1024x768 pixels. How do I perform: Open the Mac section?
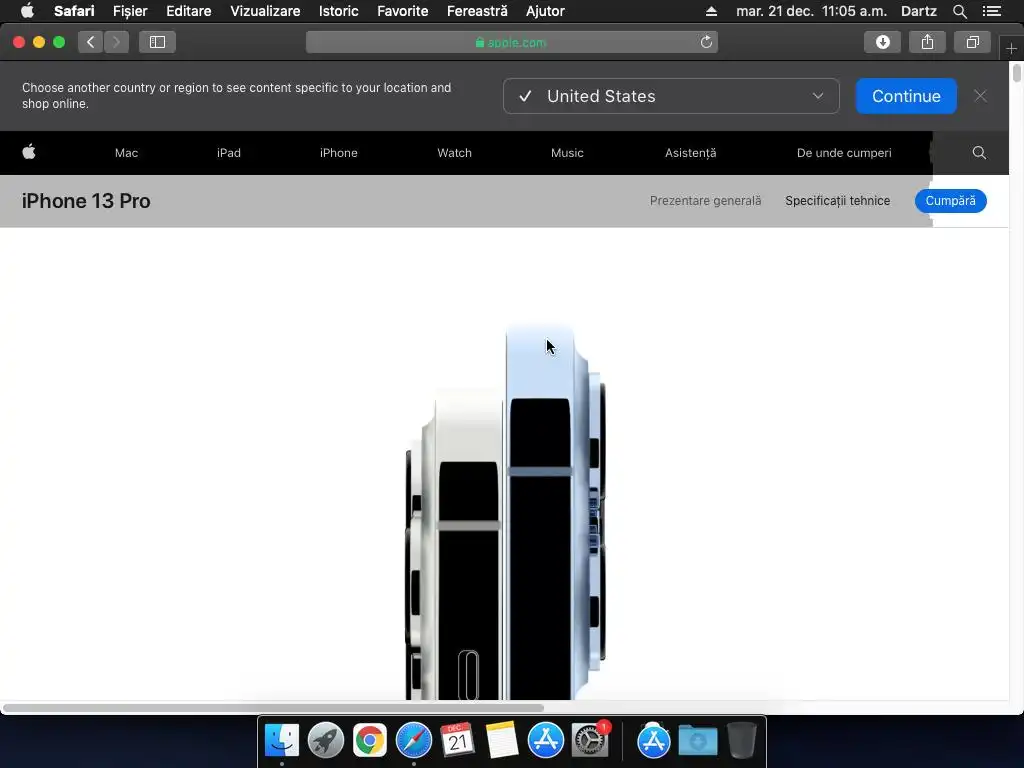pyautogui.click(x=126, y=153)
